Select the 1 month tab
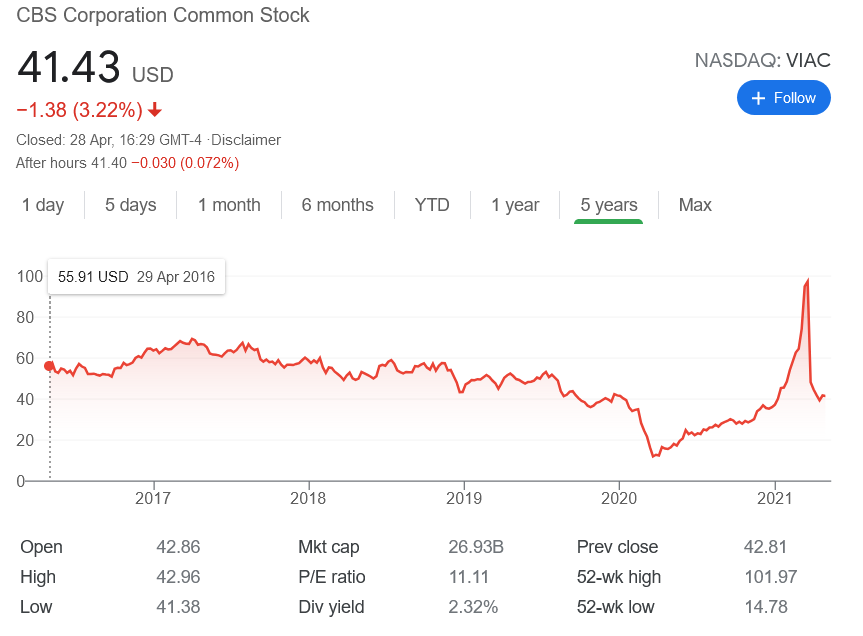 [229, 205]
